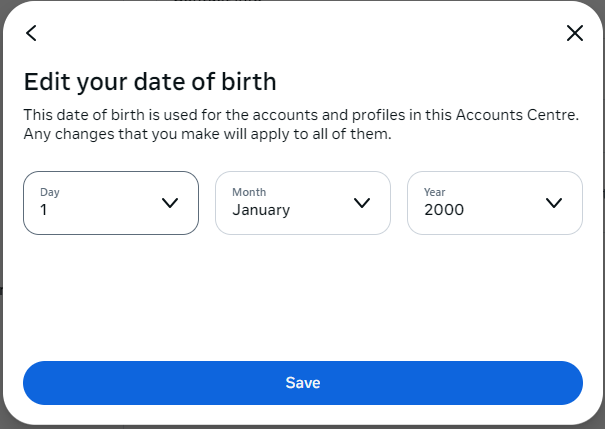
Task: Close the date of birth dialog
Action: (x=574, y=33)
